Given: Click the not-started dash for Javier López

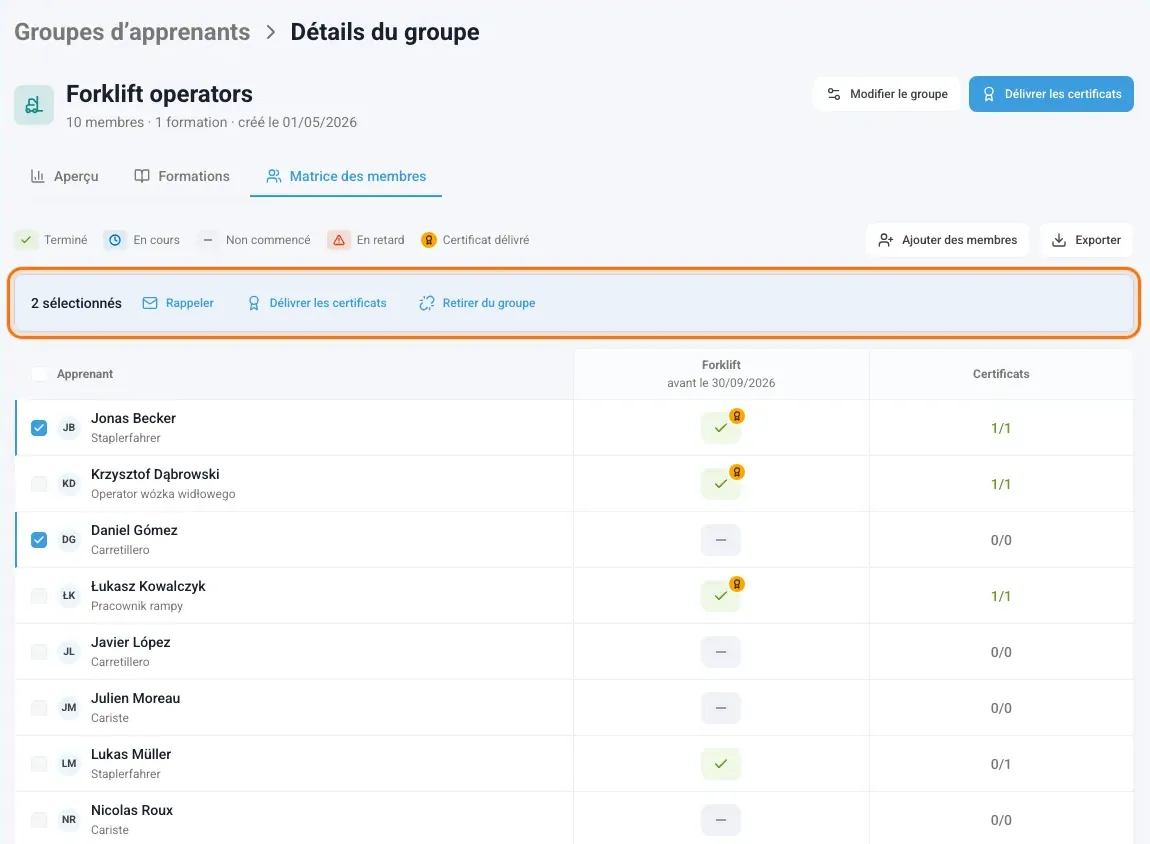Looking at the screenshot, I should coord(721,652).
